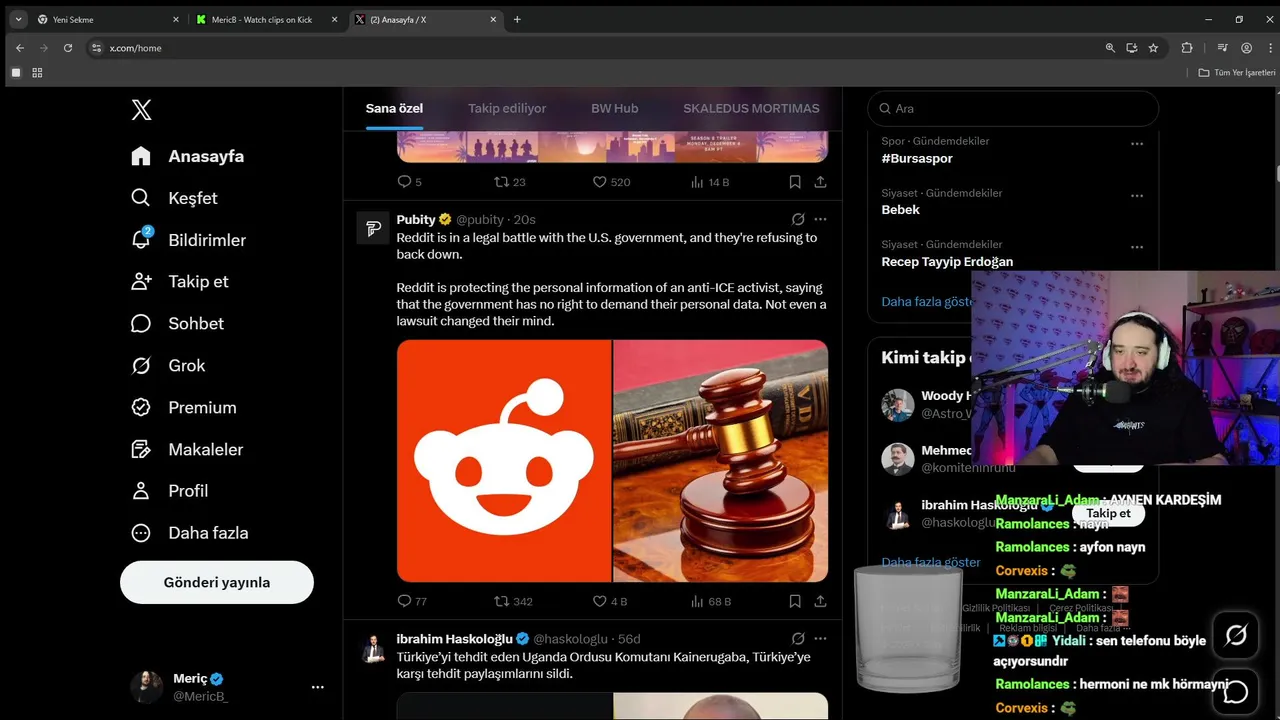Open Bebek trending topic
Image resolution: width=1280 pixels, height=720 pixels.
tap(900, 209)
